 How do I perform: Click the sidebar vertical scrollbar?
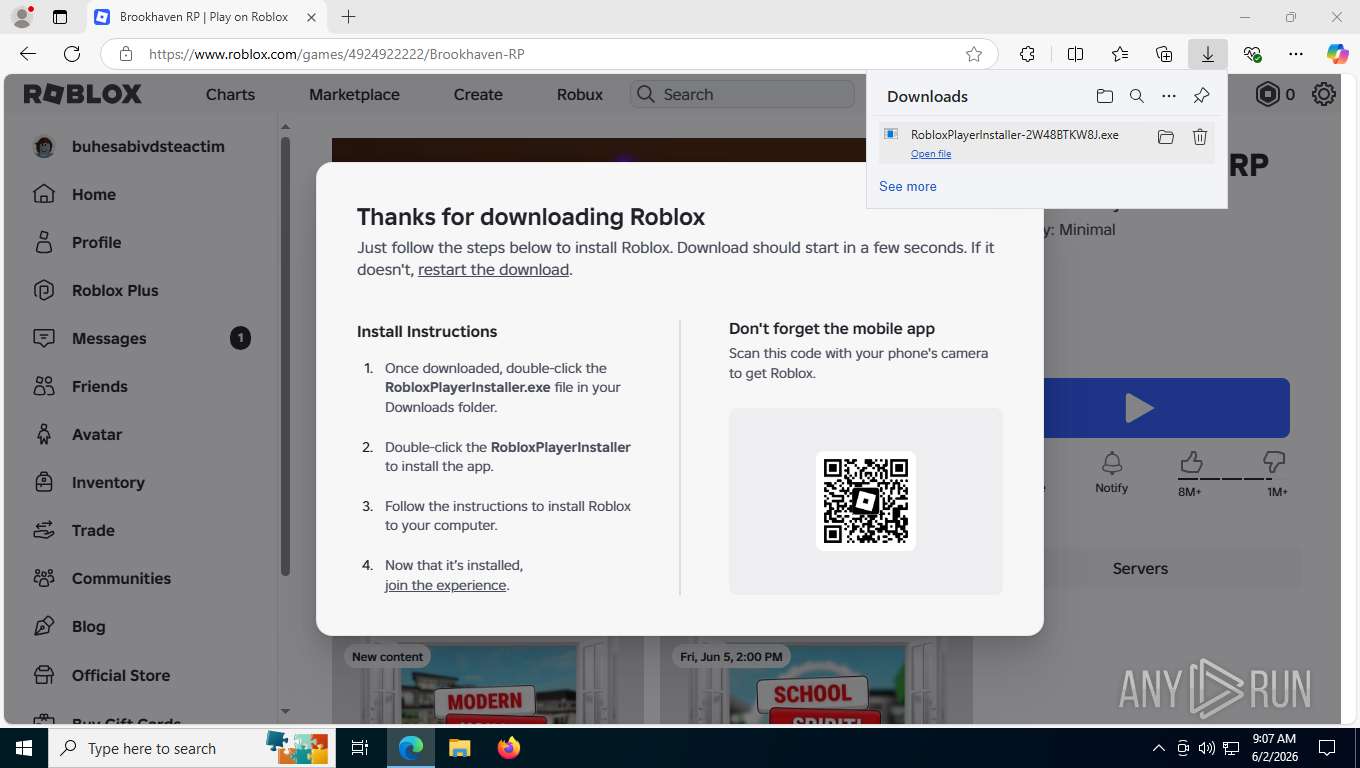[285, 355]
